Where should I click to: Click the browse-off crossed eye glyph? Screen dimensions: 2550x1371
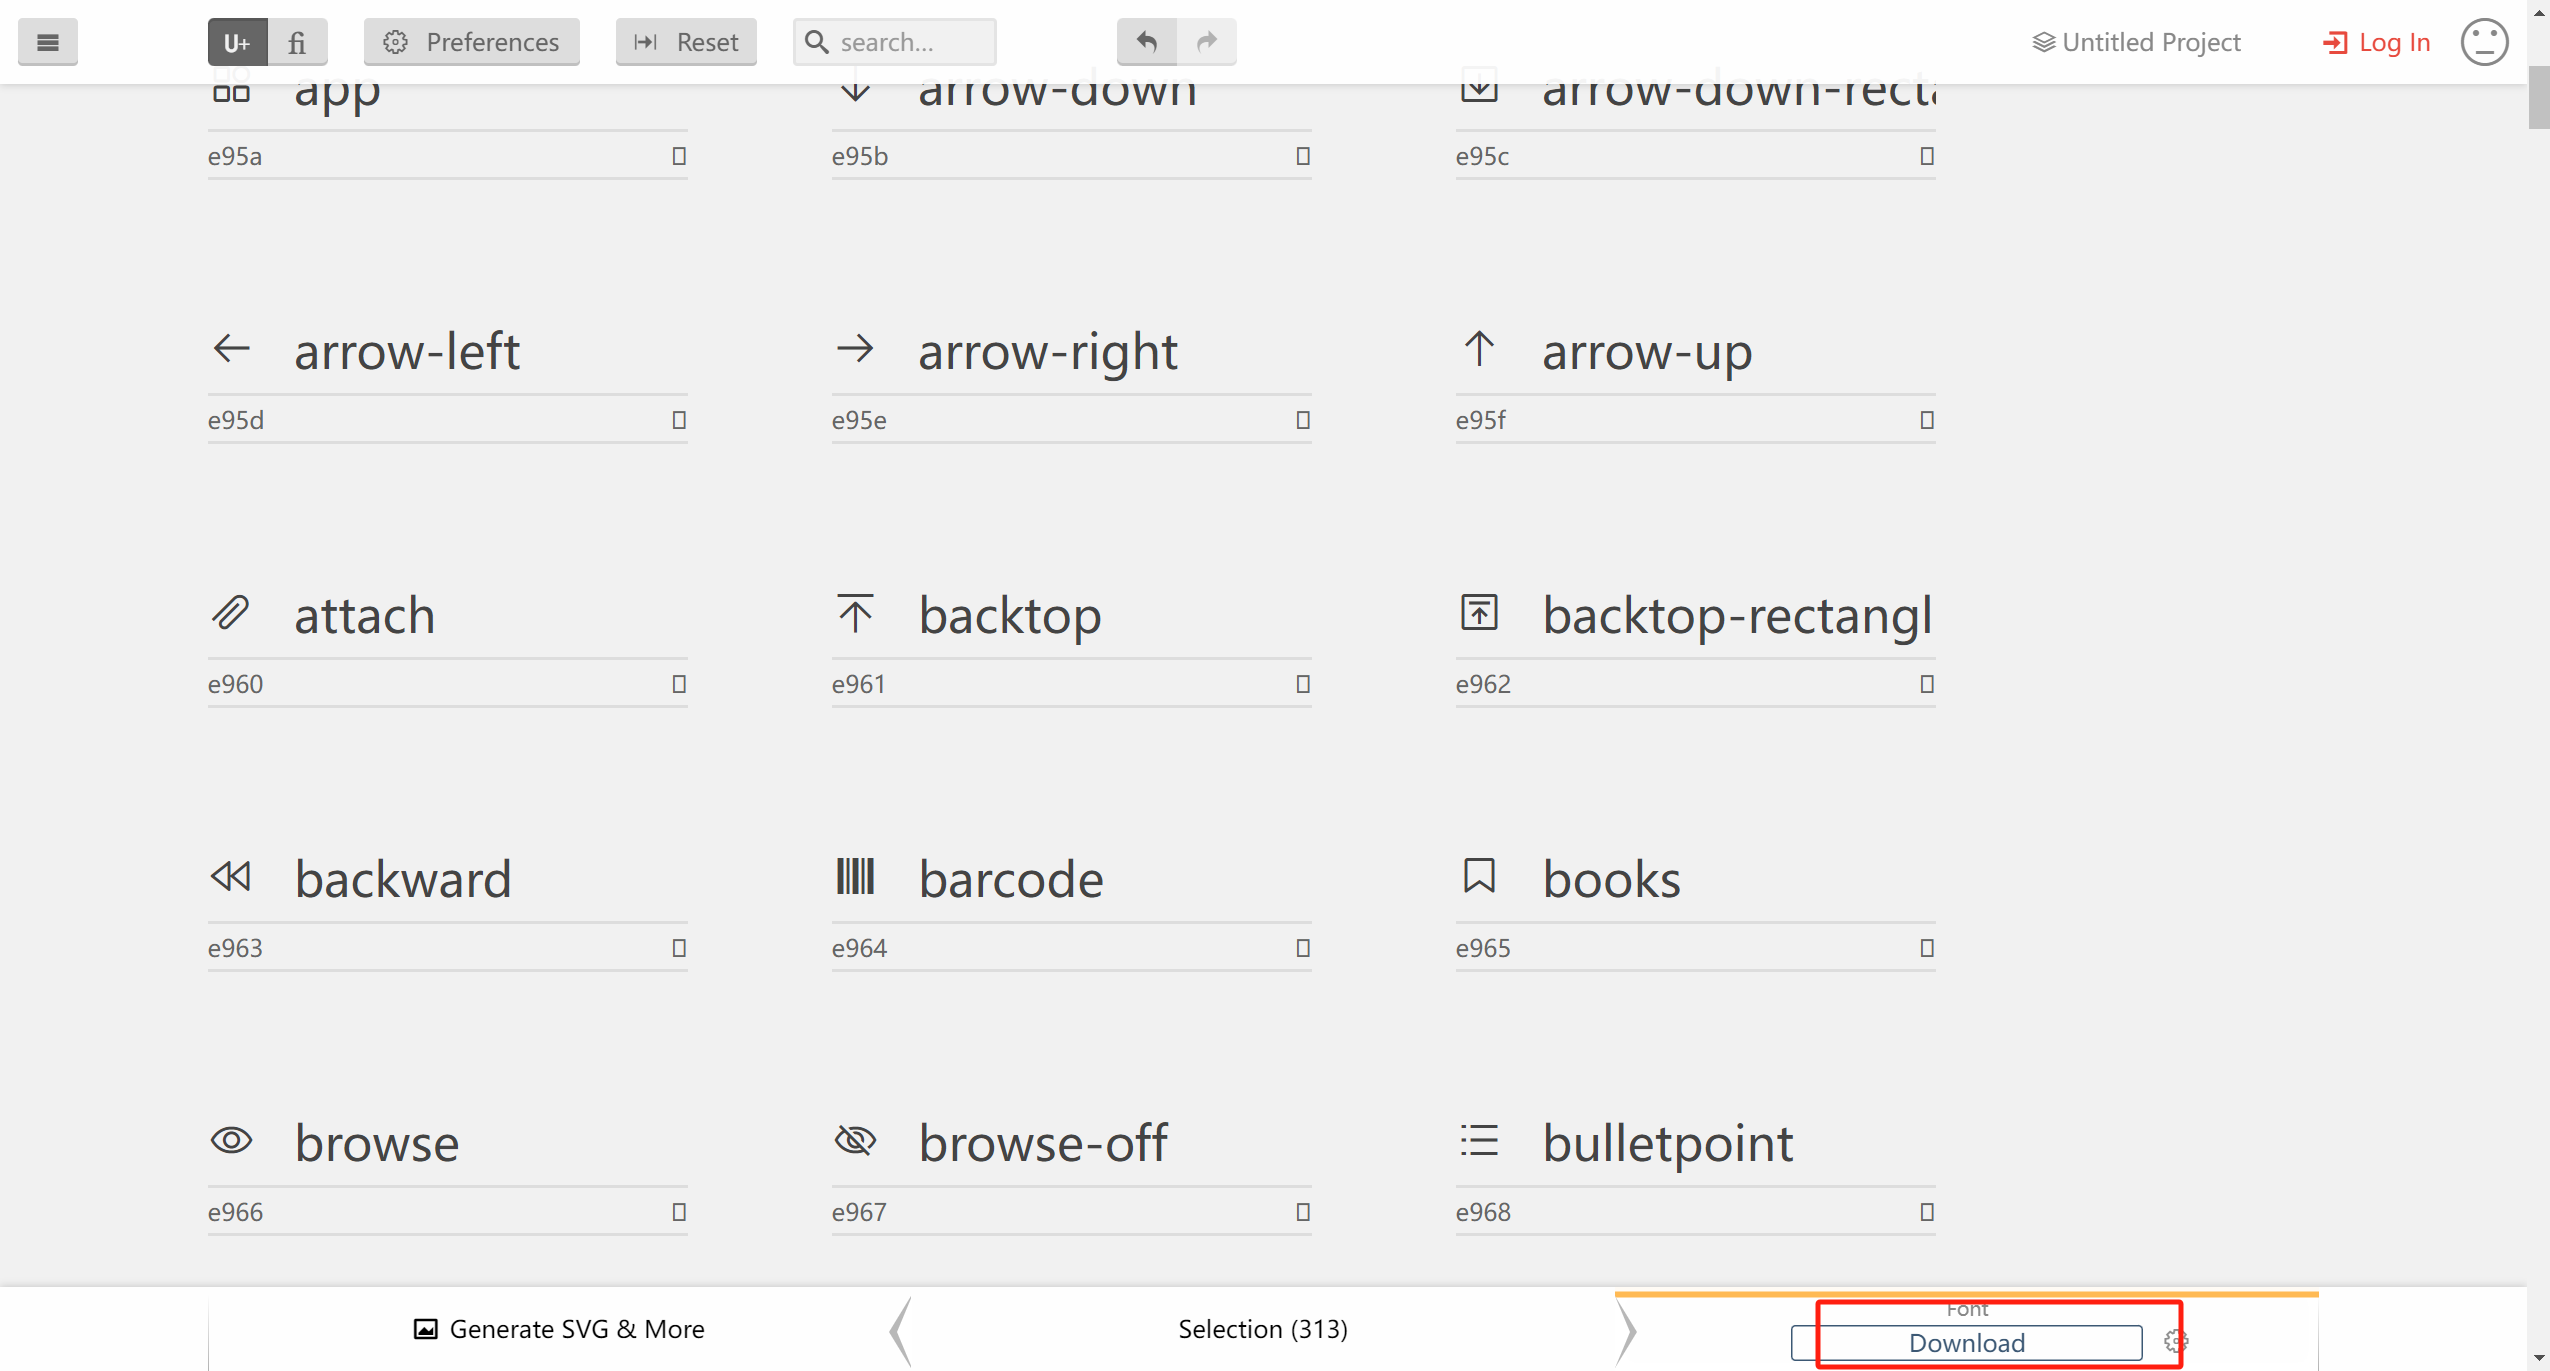(855, 1141)
